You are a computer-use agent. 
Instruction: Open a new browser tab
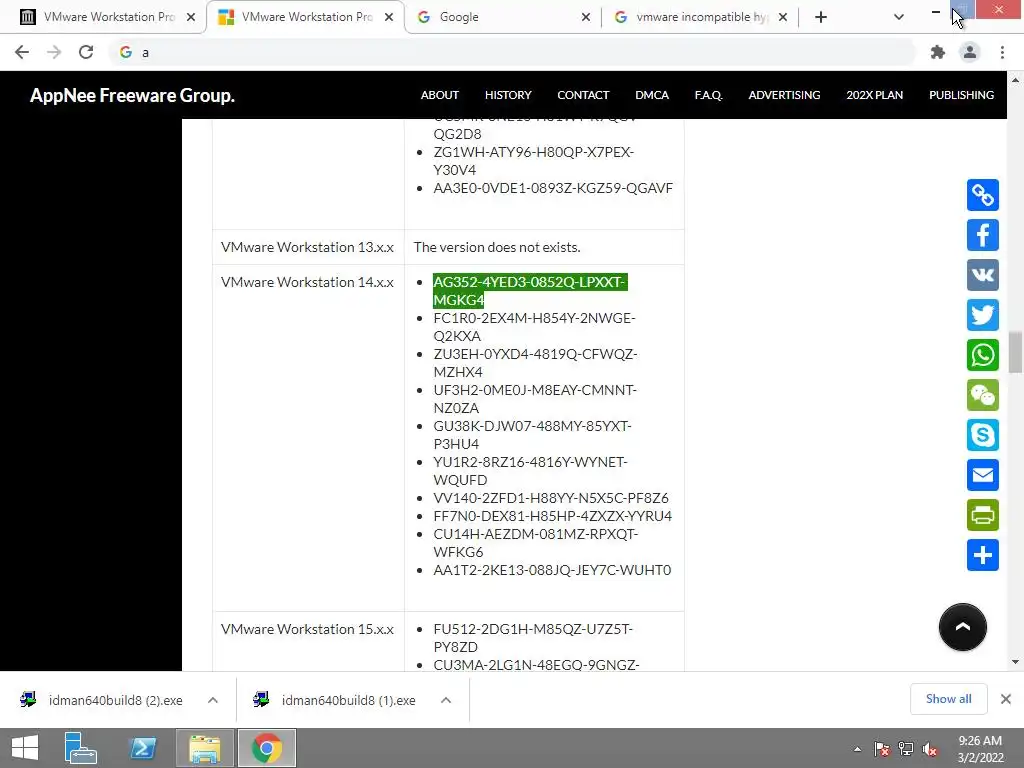pos(821,17)
